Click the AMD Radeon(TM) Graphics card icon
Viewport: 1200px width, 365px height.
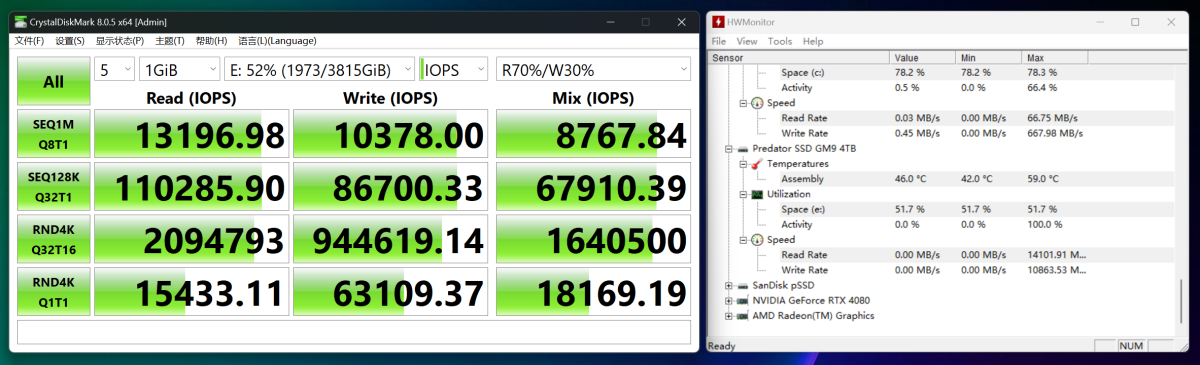tap(742, 315)
